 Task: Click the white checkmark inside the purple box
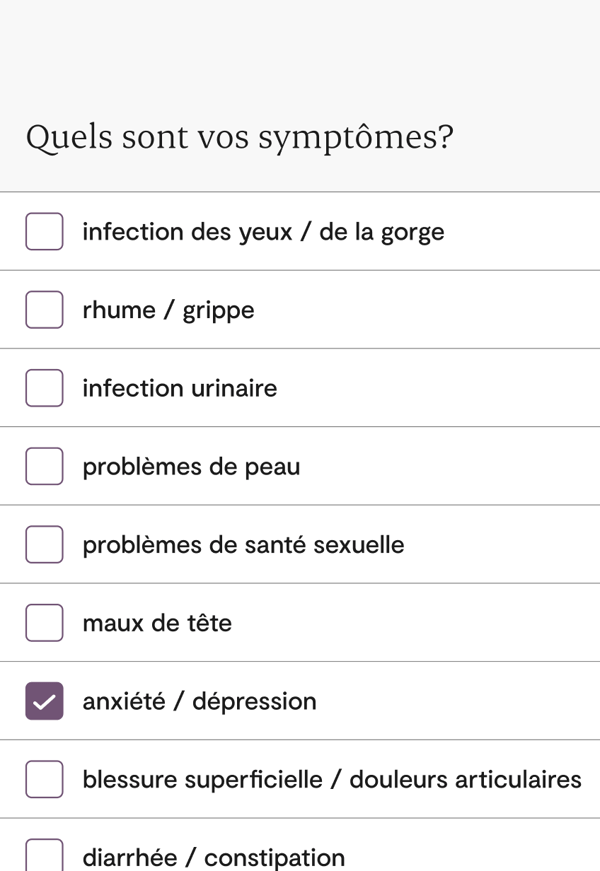(44, 701)
